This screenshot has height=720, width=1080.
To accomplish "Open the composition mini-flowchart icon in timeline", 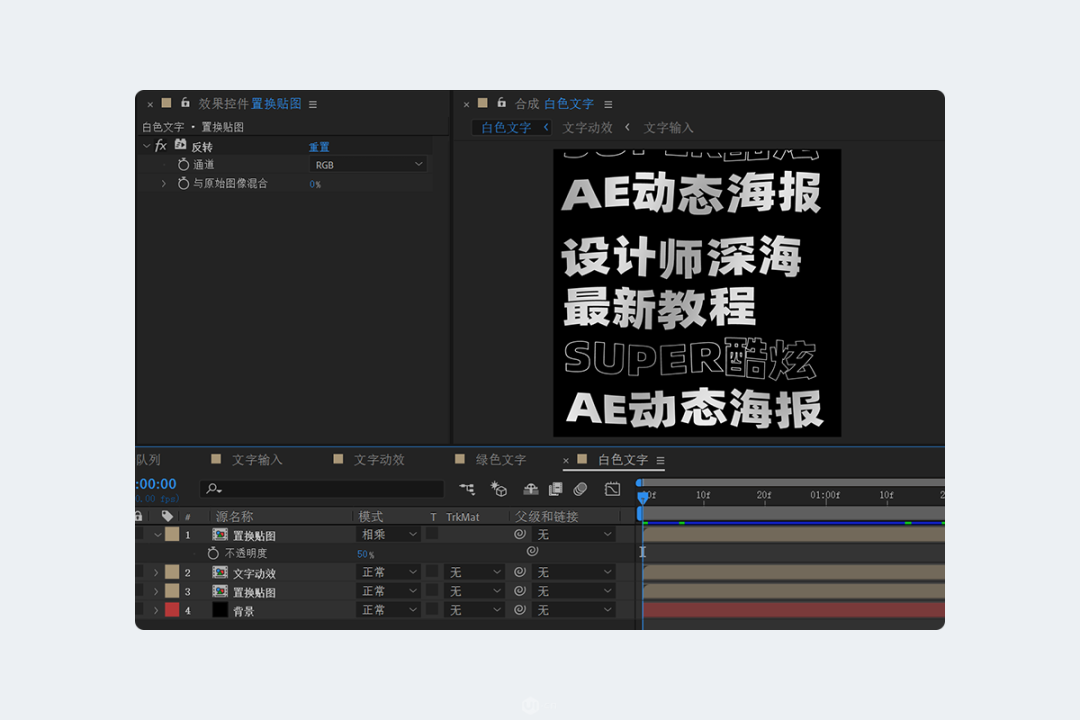I will click(467, 489).
